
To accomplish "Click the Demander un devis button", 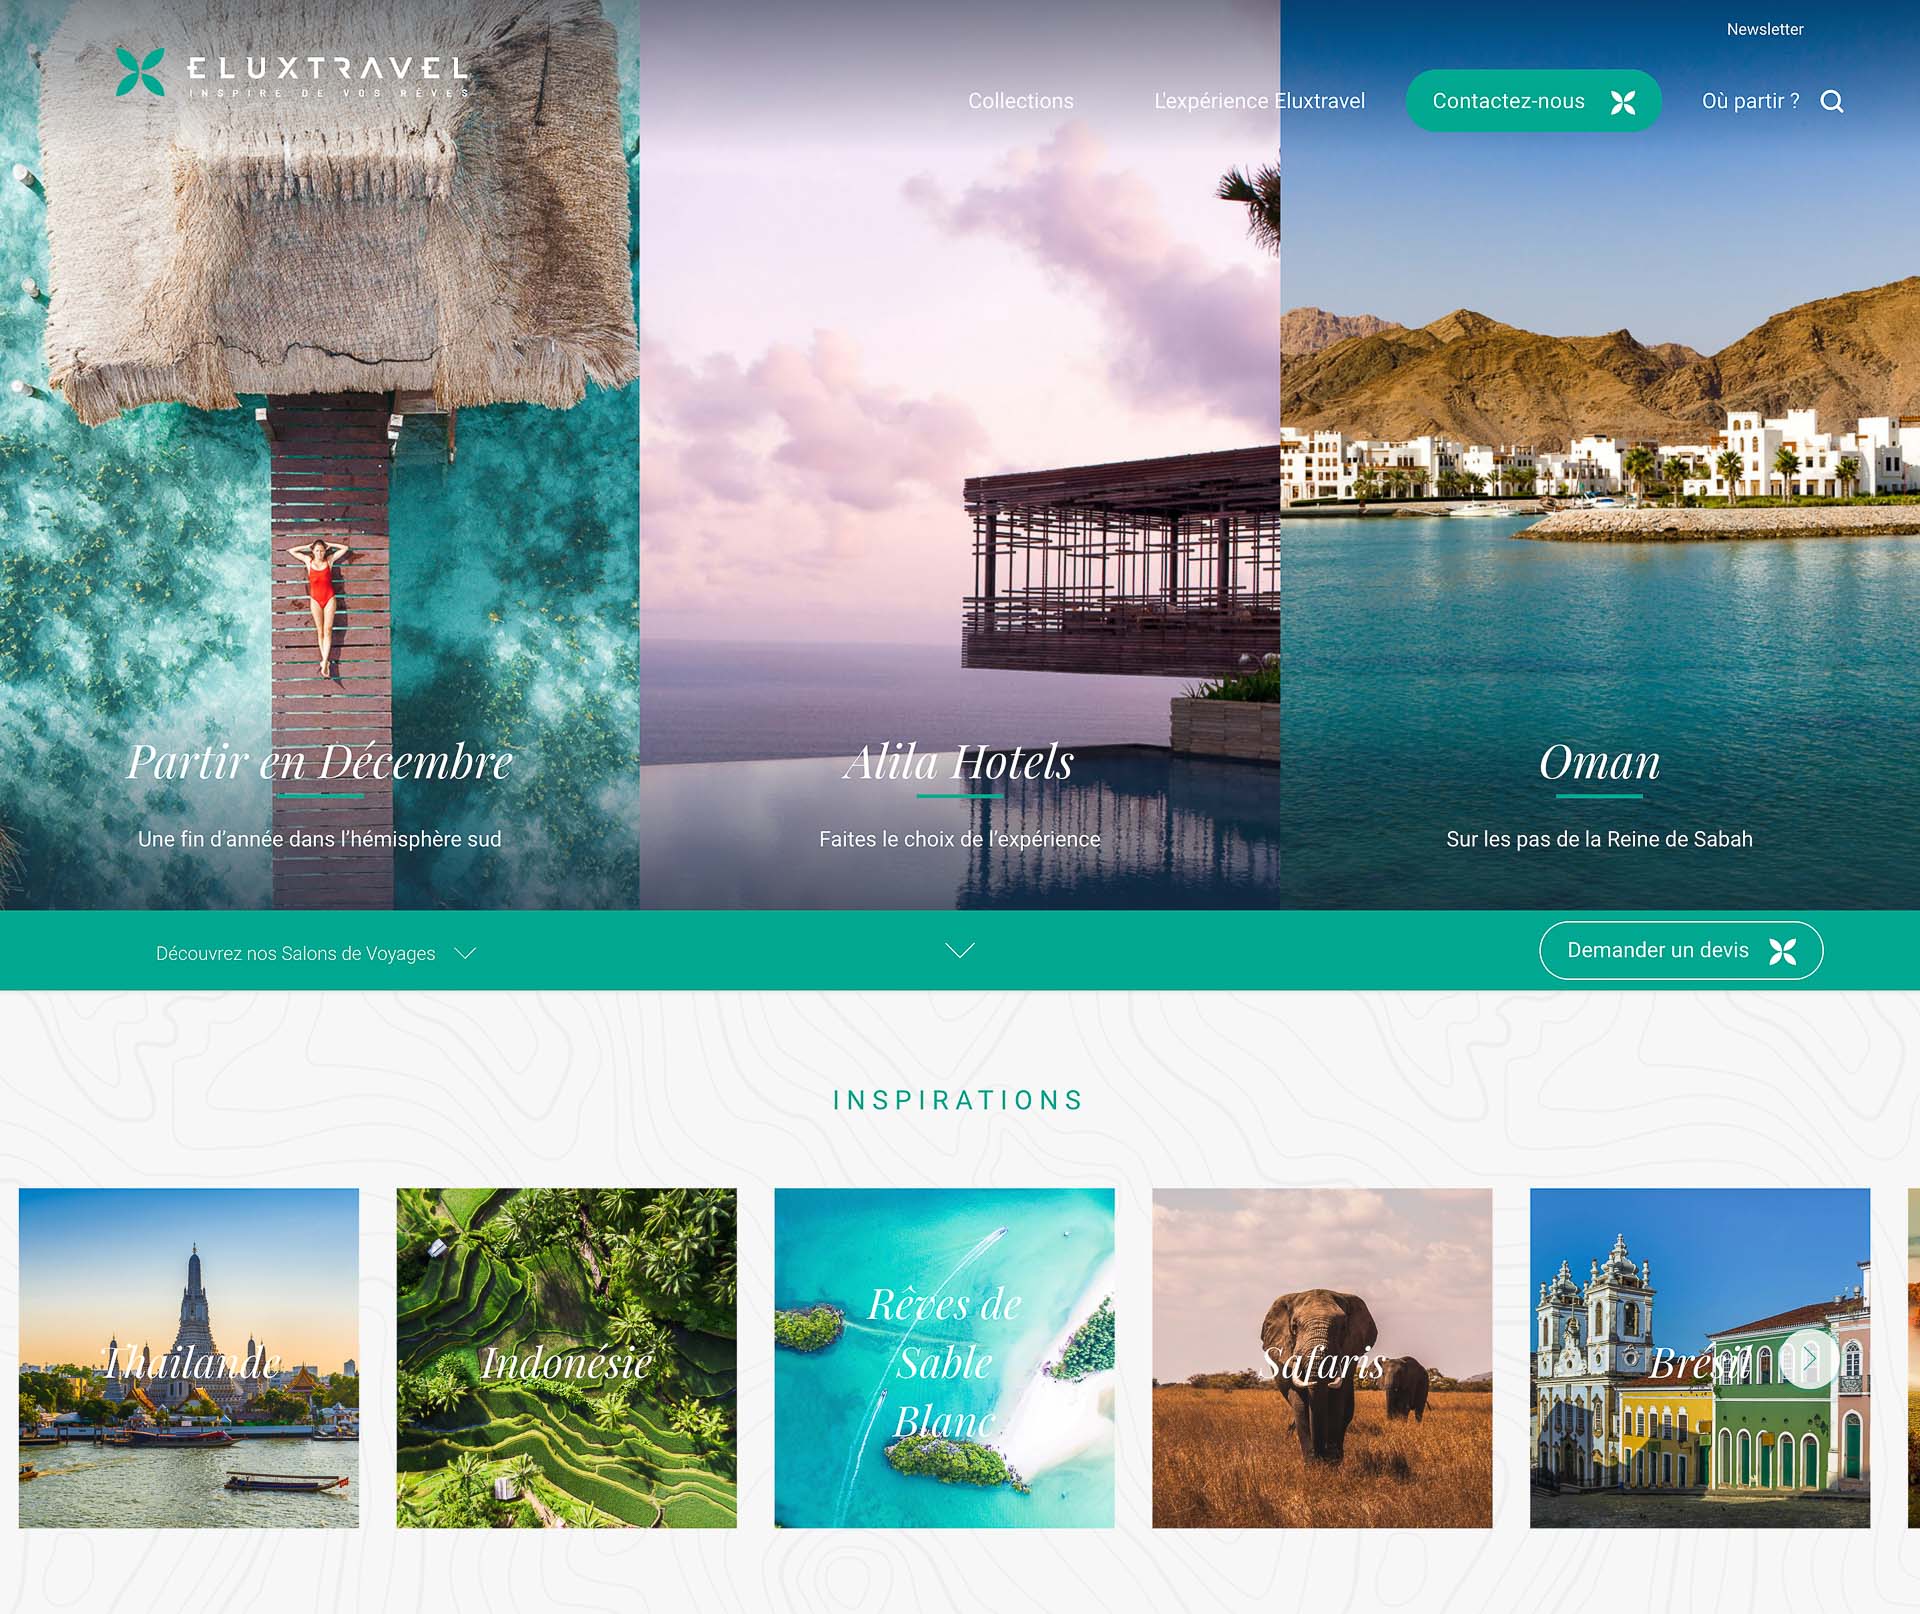I will point(1678,950).
